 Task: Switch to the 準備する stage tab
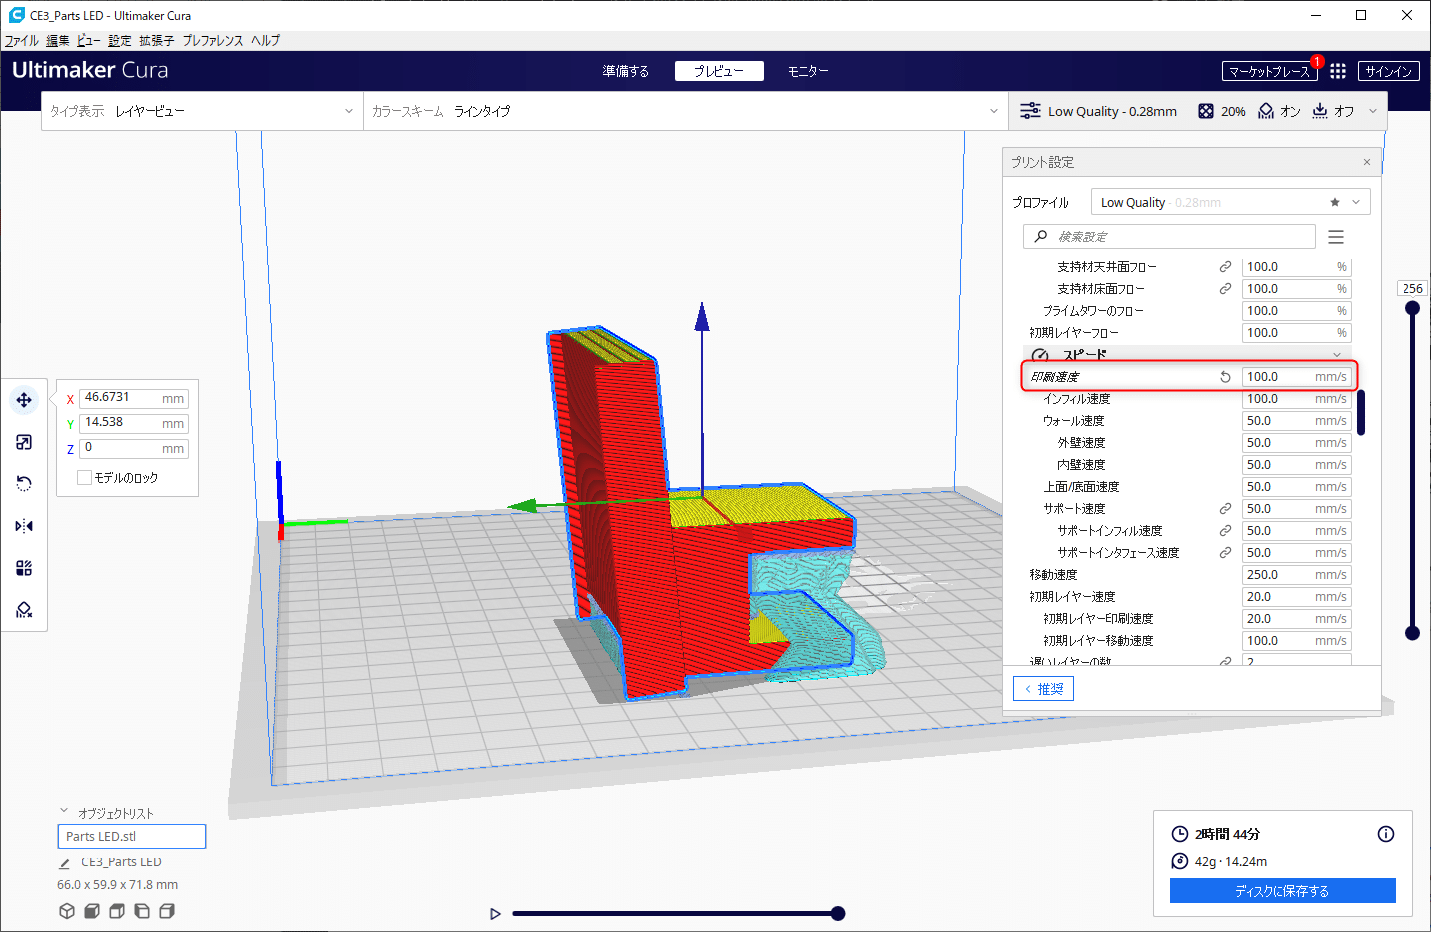(626, 71)
